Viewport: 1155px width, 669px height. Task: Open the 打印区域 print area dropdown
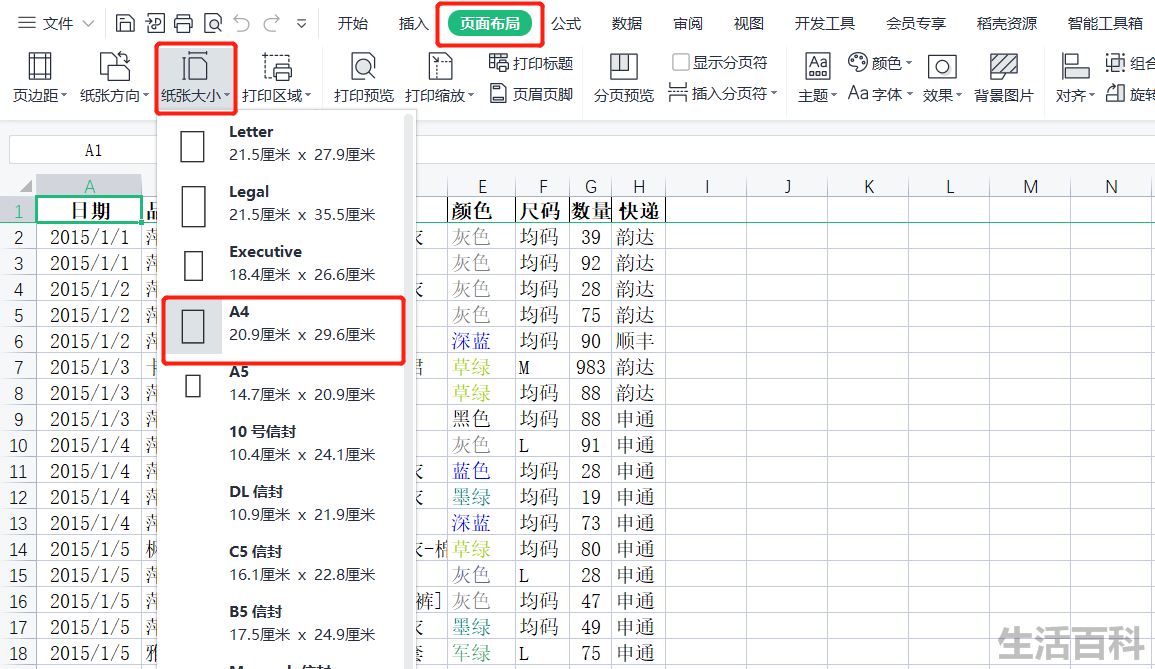coord(277,77)
